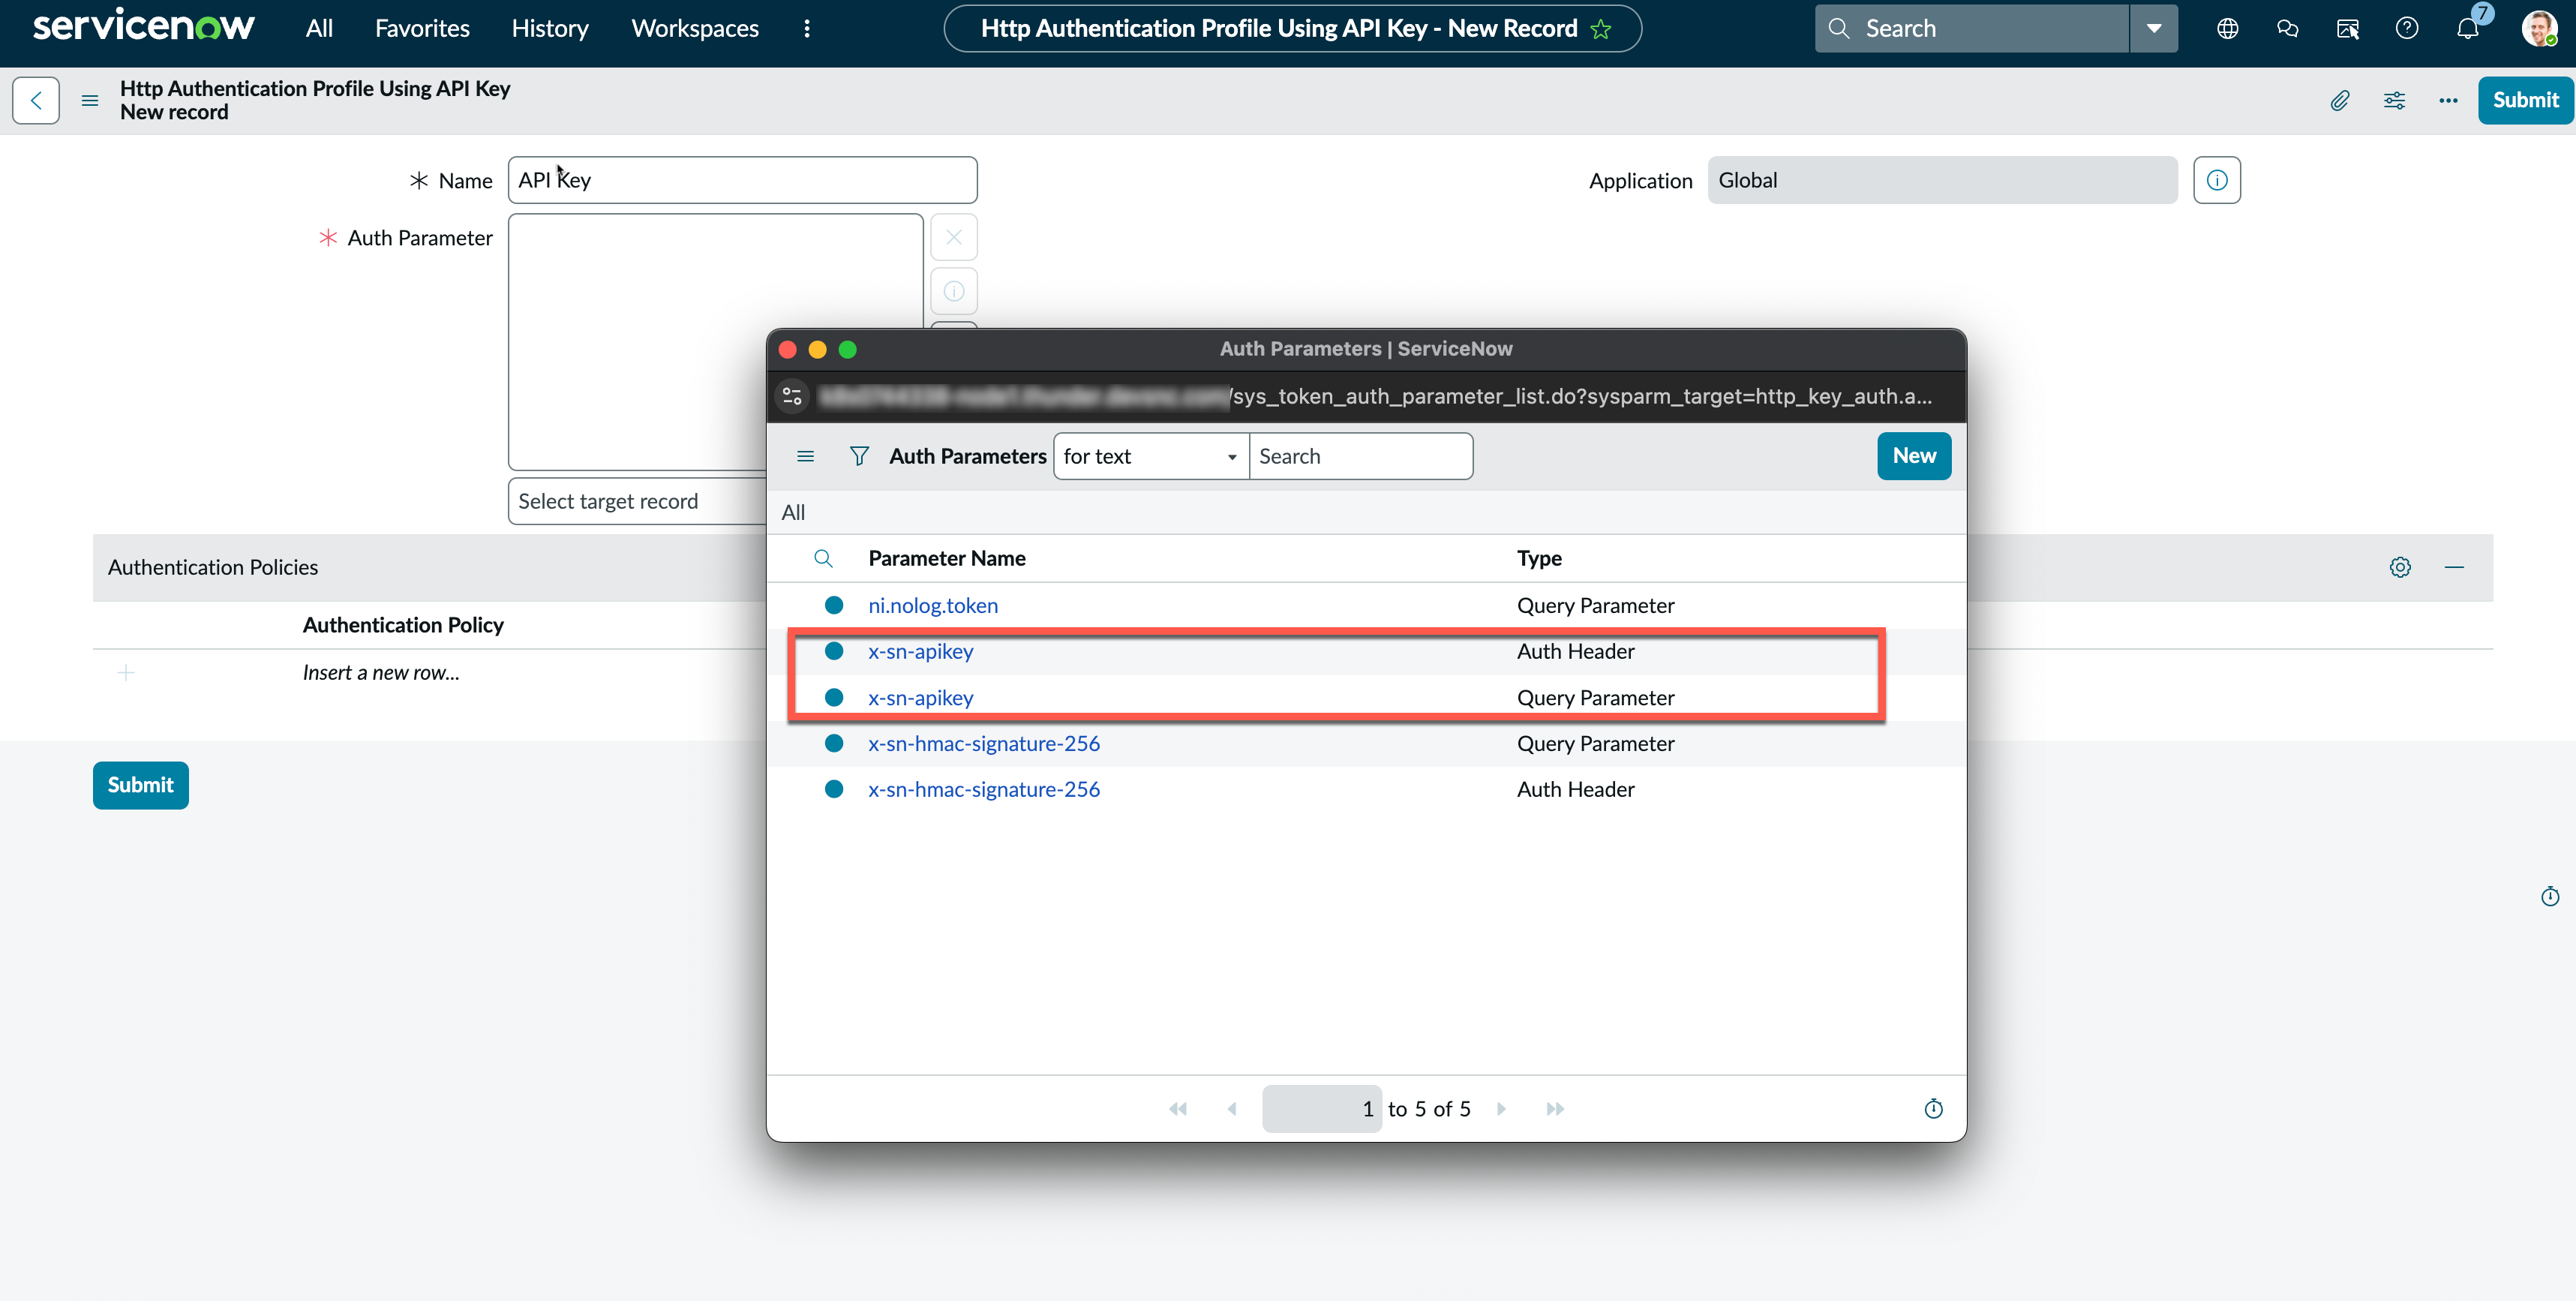
Task: Open the attachments paperclip icon
Action: [2340, 100]
